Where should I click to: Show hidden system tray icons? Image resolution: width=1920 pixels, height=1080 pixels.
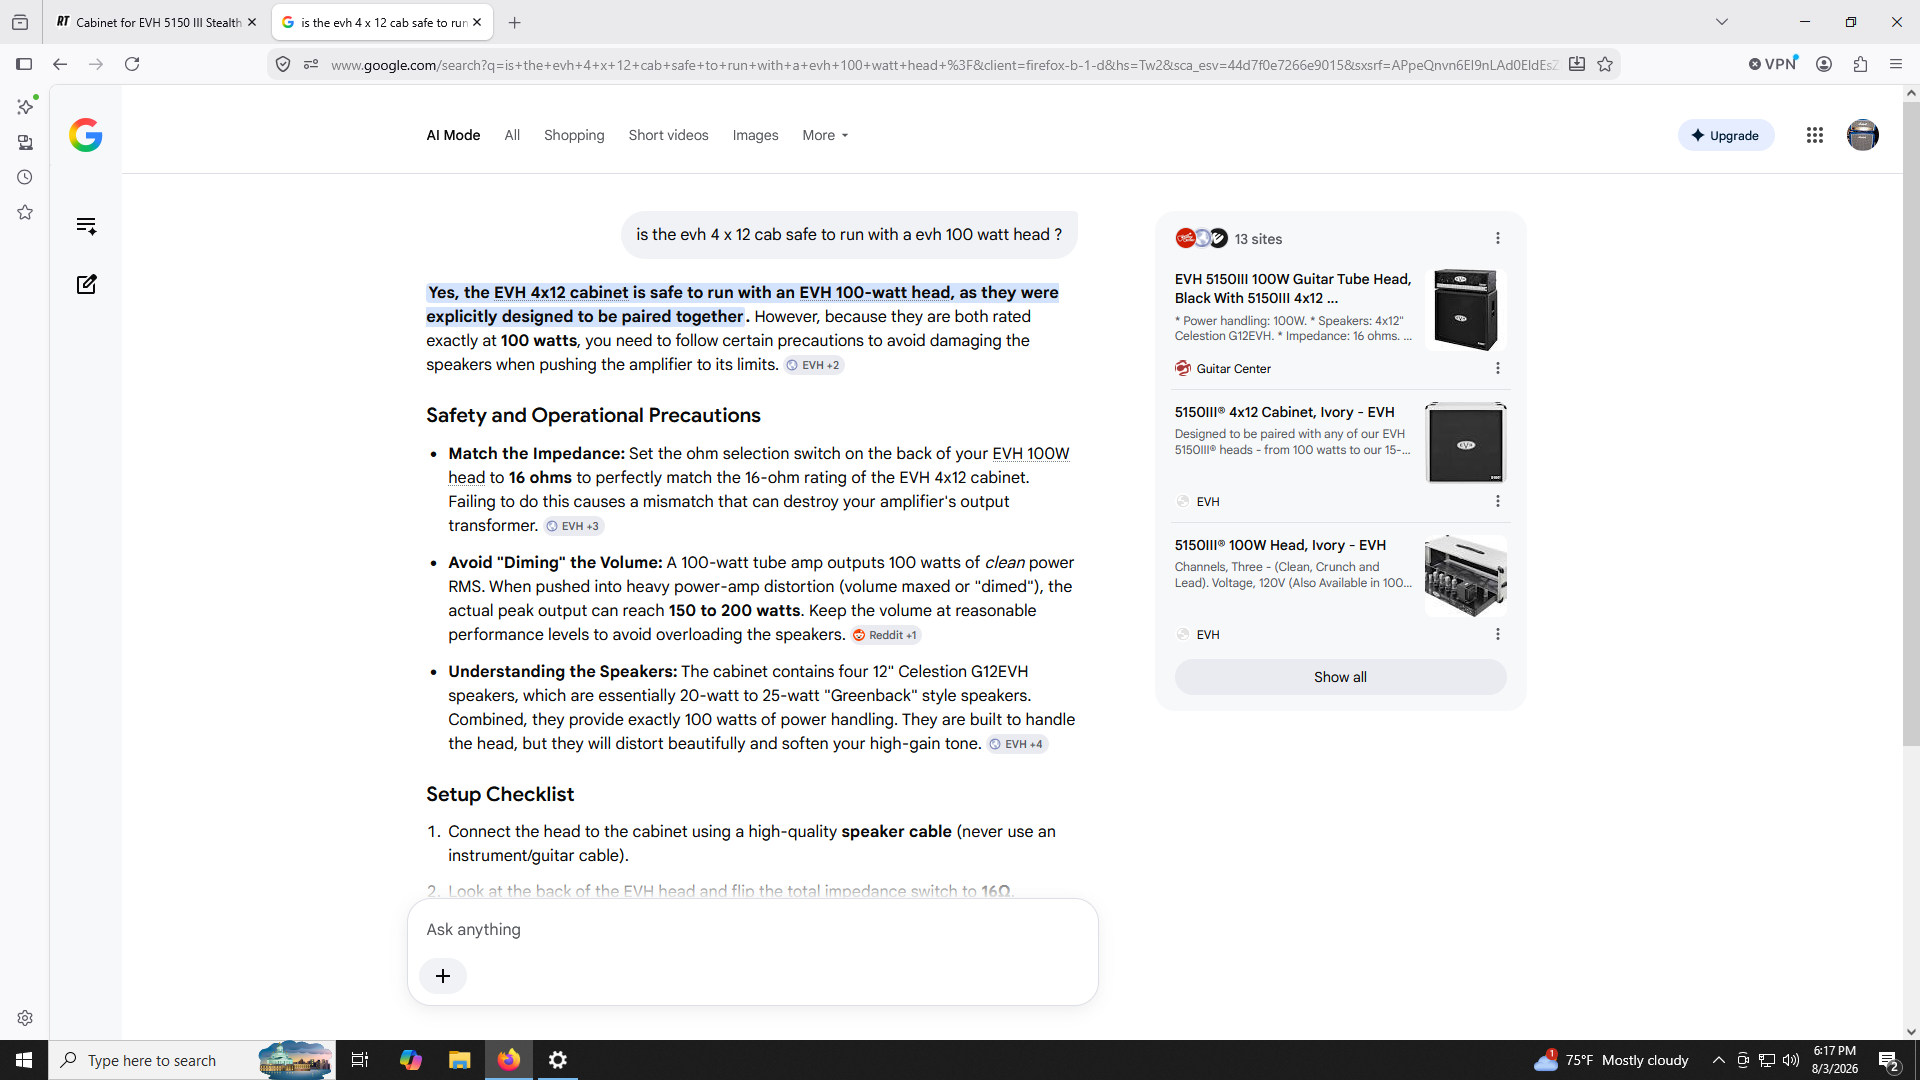1718,1060
